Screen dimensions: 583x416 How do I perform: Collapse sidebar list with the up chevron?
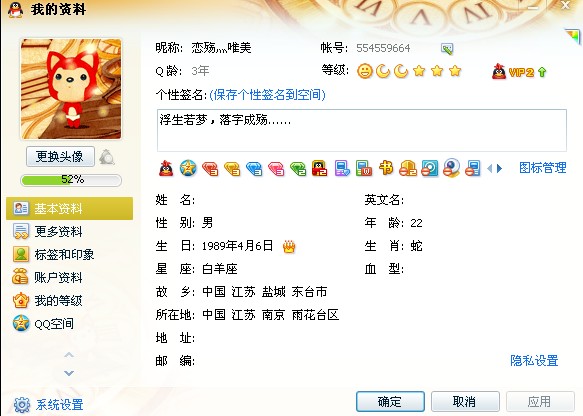pyautogui.click(x=69, y=355)
